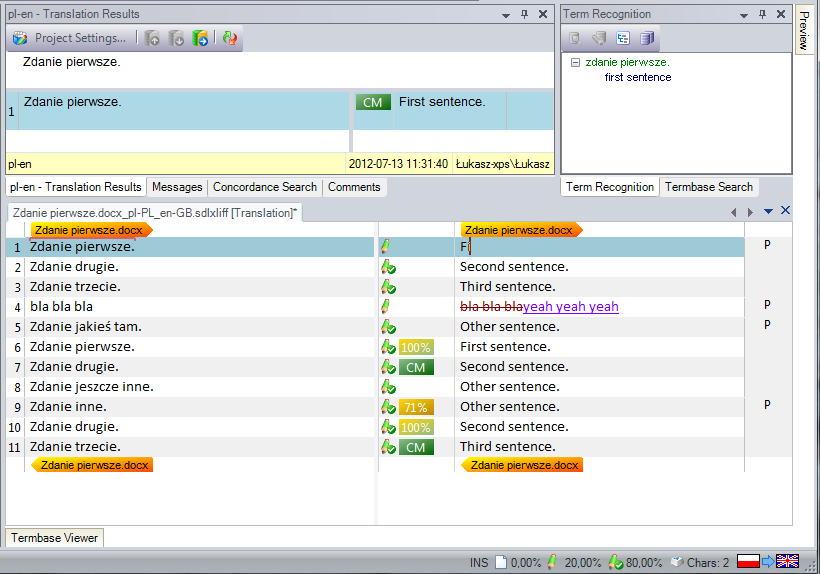Collapse the 'zdanie pierwsze.' term tree node
The width and height of the screenshot is (820, 574).
point(575,62)
